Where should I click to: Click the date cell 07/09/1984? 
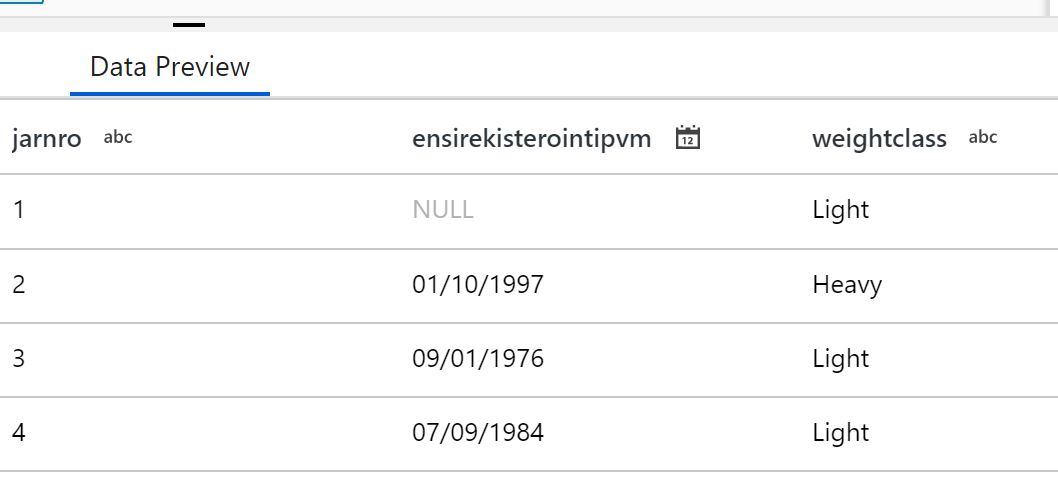coord(478,433)
